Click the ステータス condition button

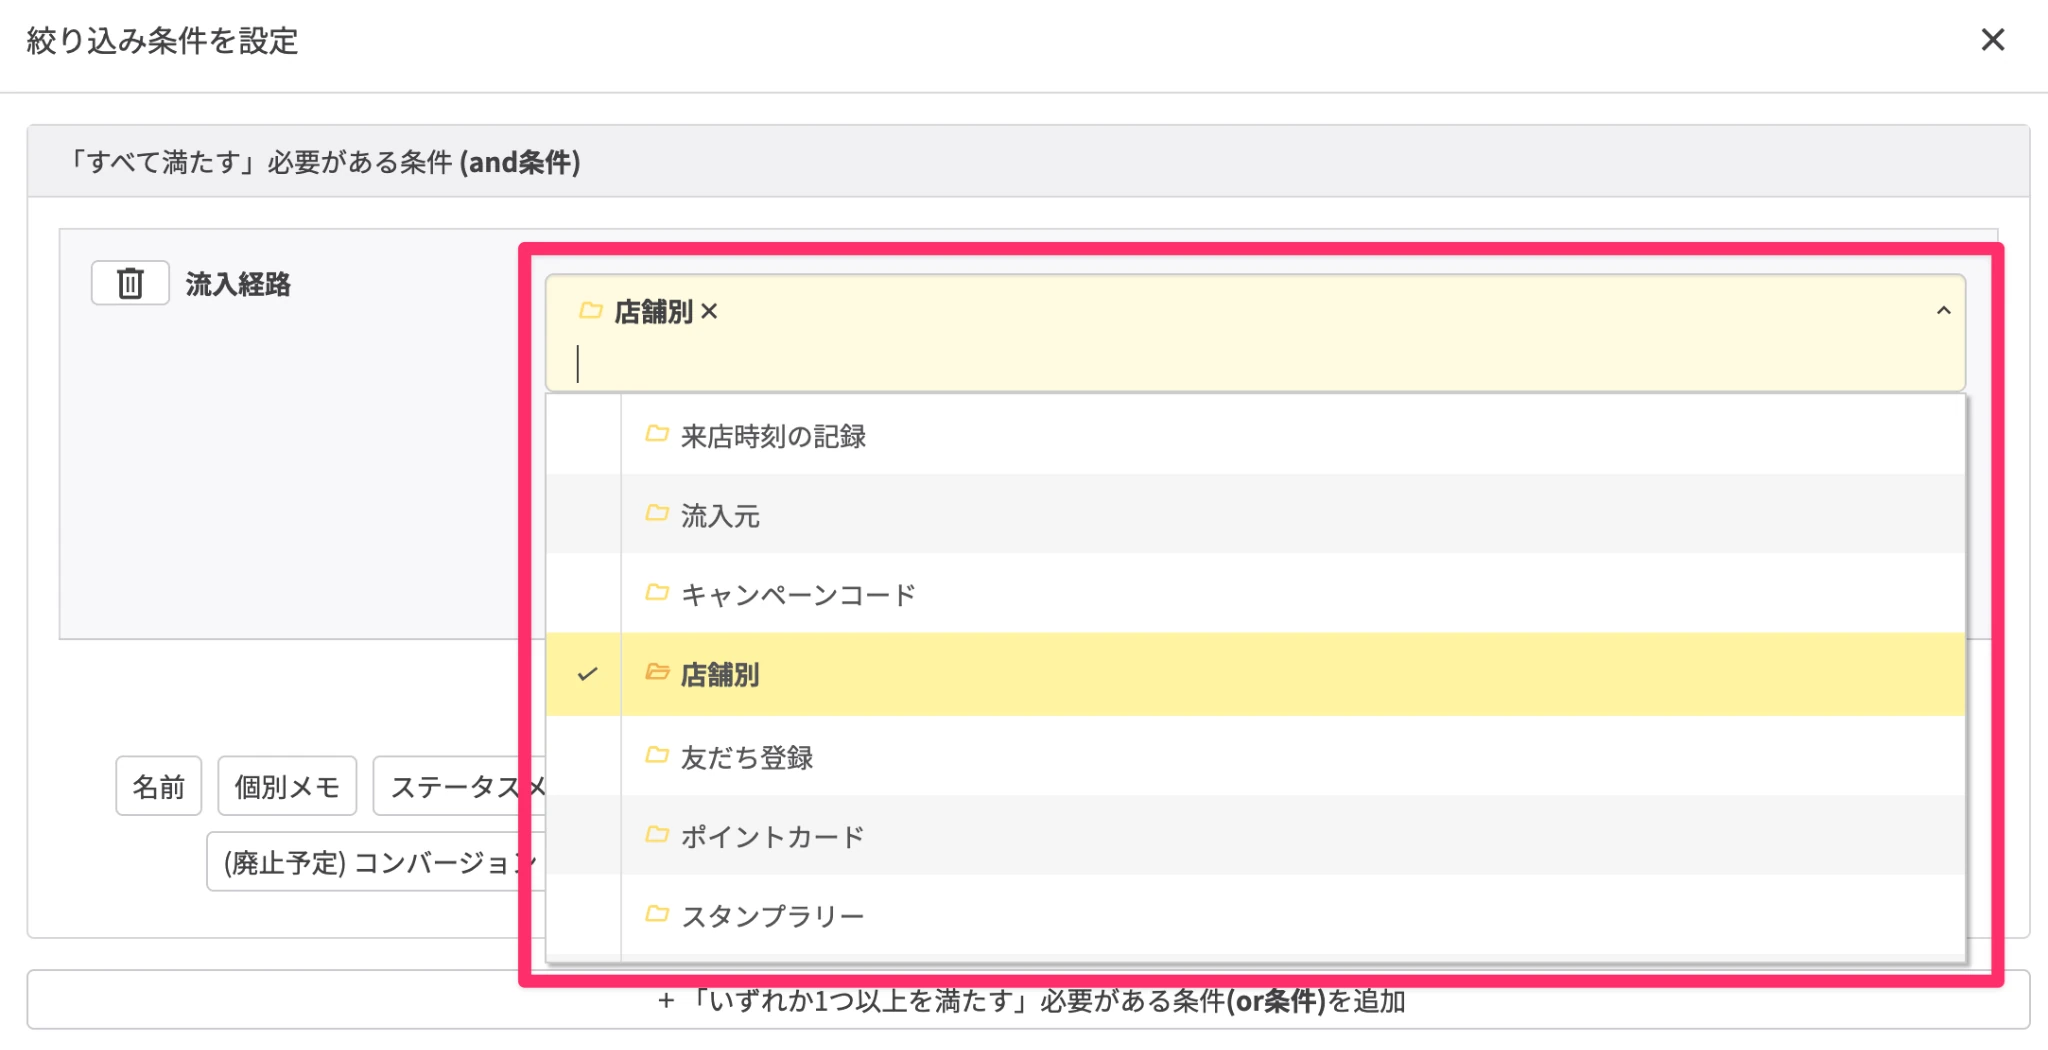click(x=459, y=786)
